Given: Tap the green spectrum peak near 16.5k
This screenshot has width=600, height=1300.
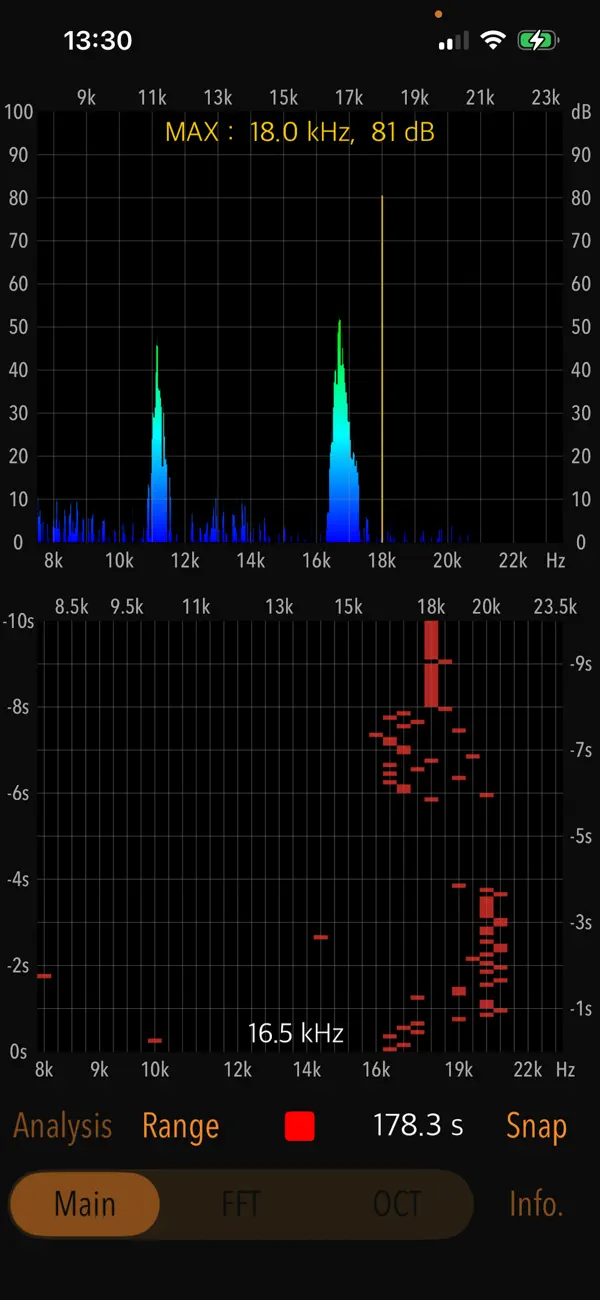Looking at the screenshot, I should (343, 432).
